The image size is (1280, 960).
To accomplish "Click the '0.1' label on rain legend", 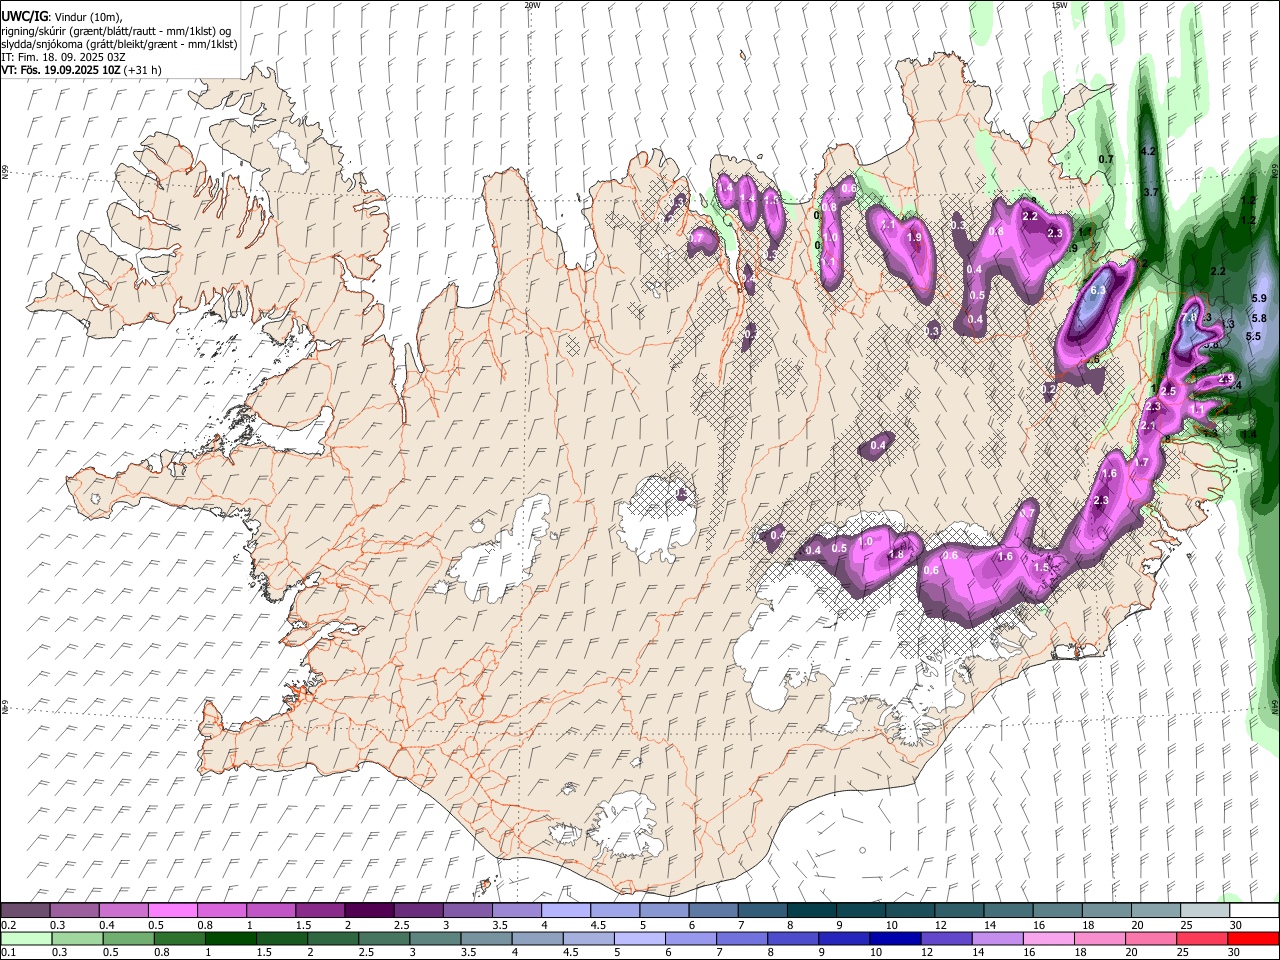I will click(9, 953).
